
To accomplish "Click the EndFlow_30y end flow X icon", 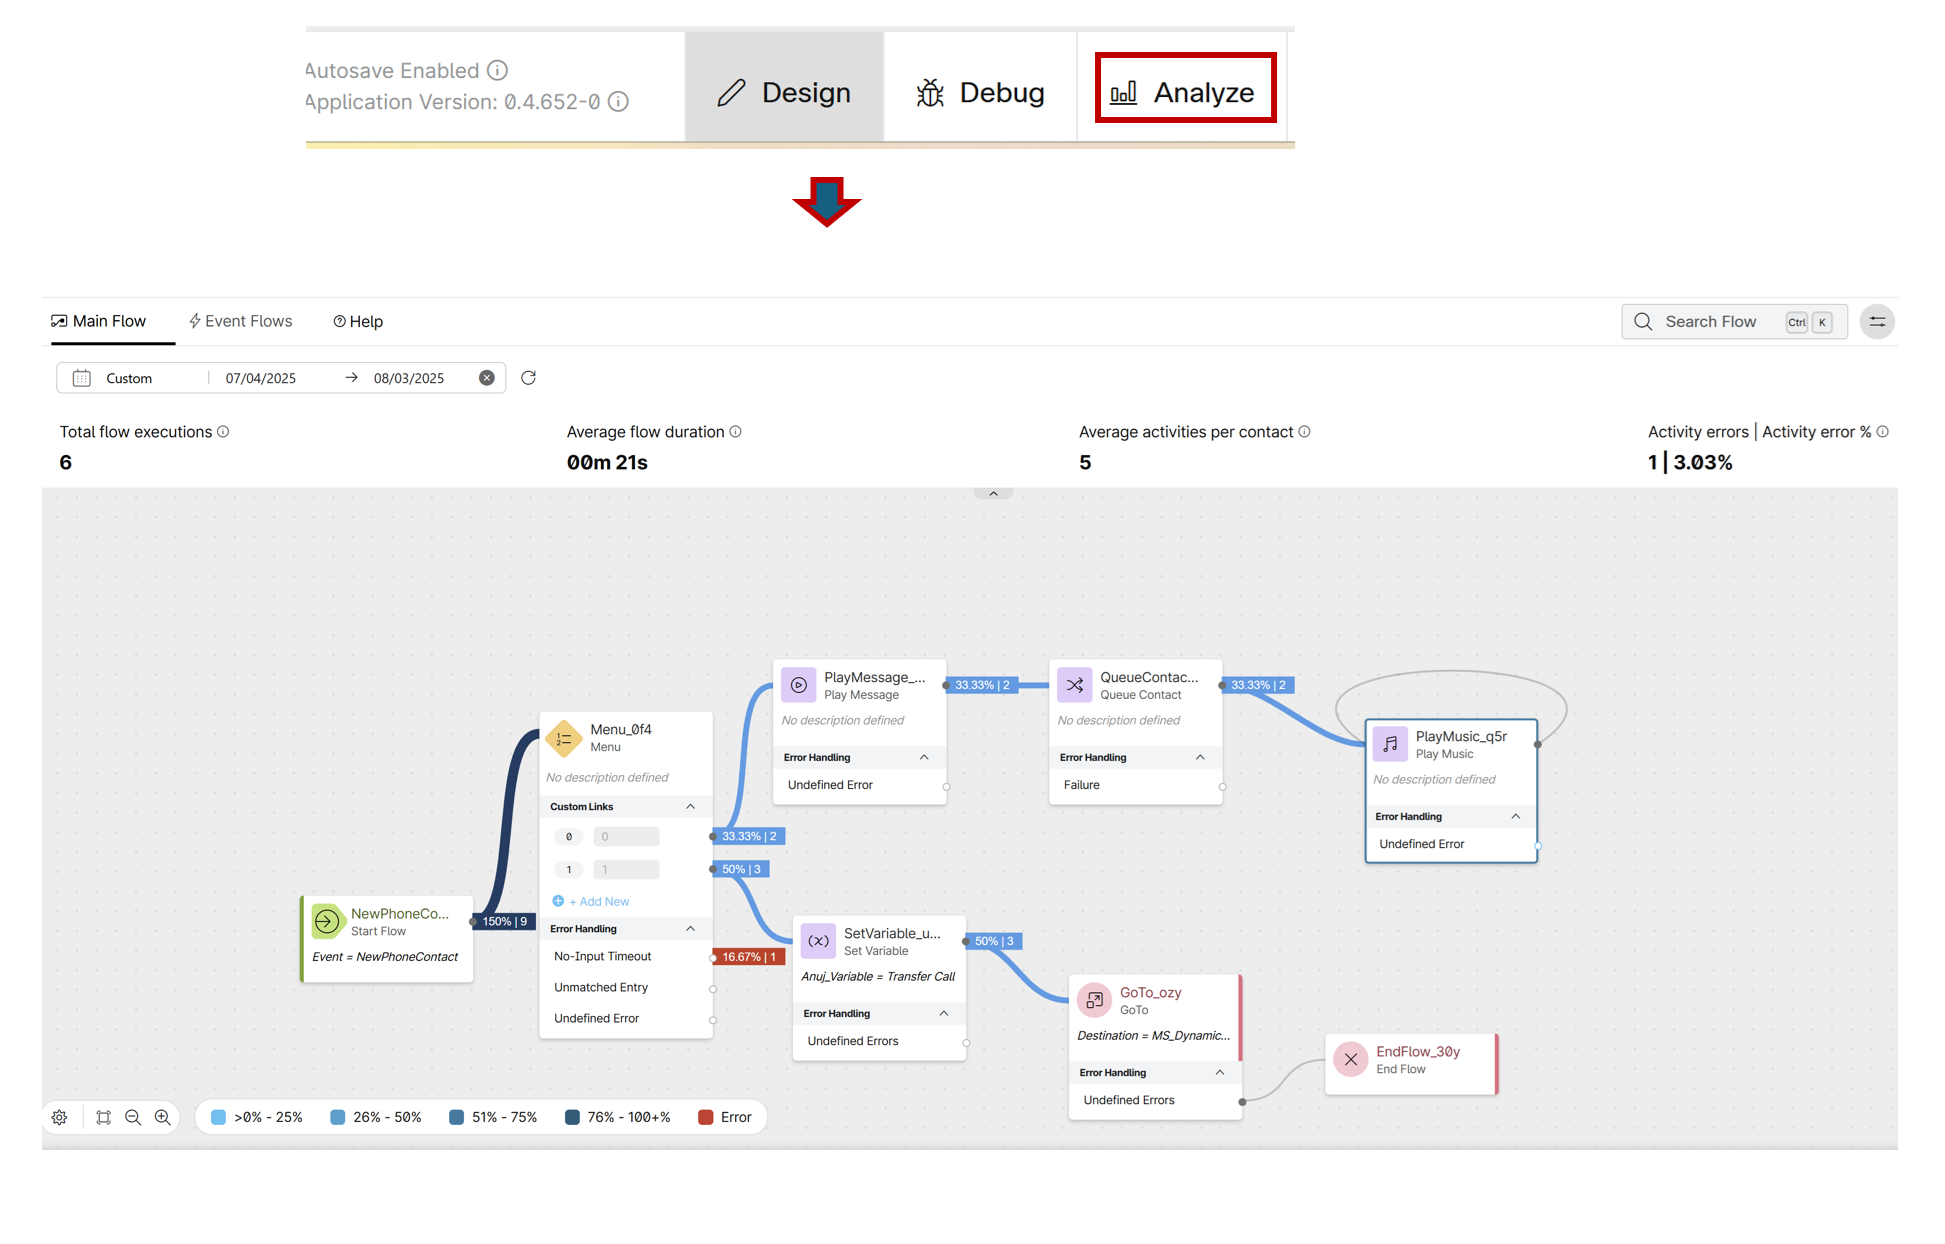I will (x=1350, y=1060).
